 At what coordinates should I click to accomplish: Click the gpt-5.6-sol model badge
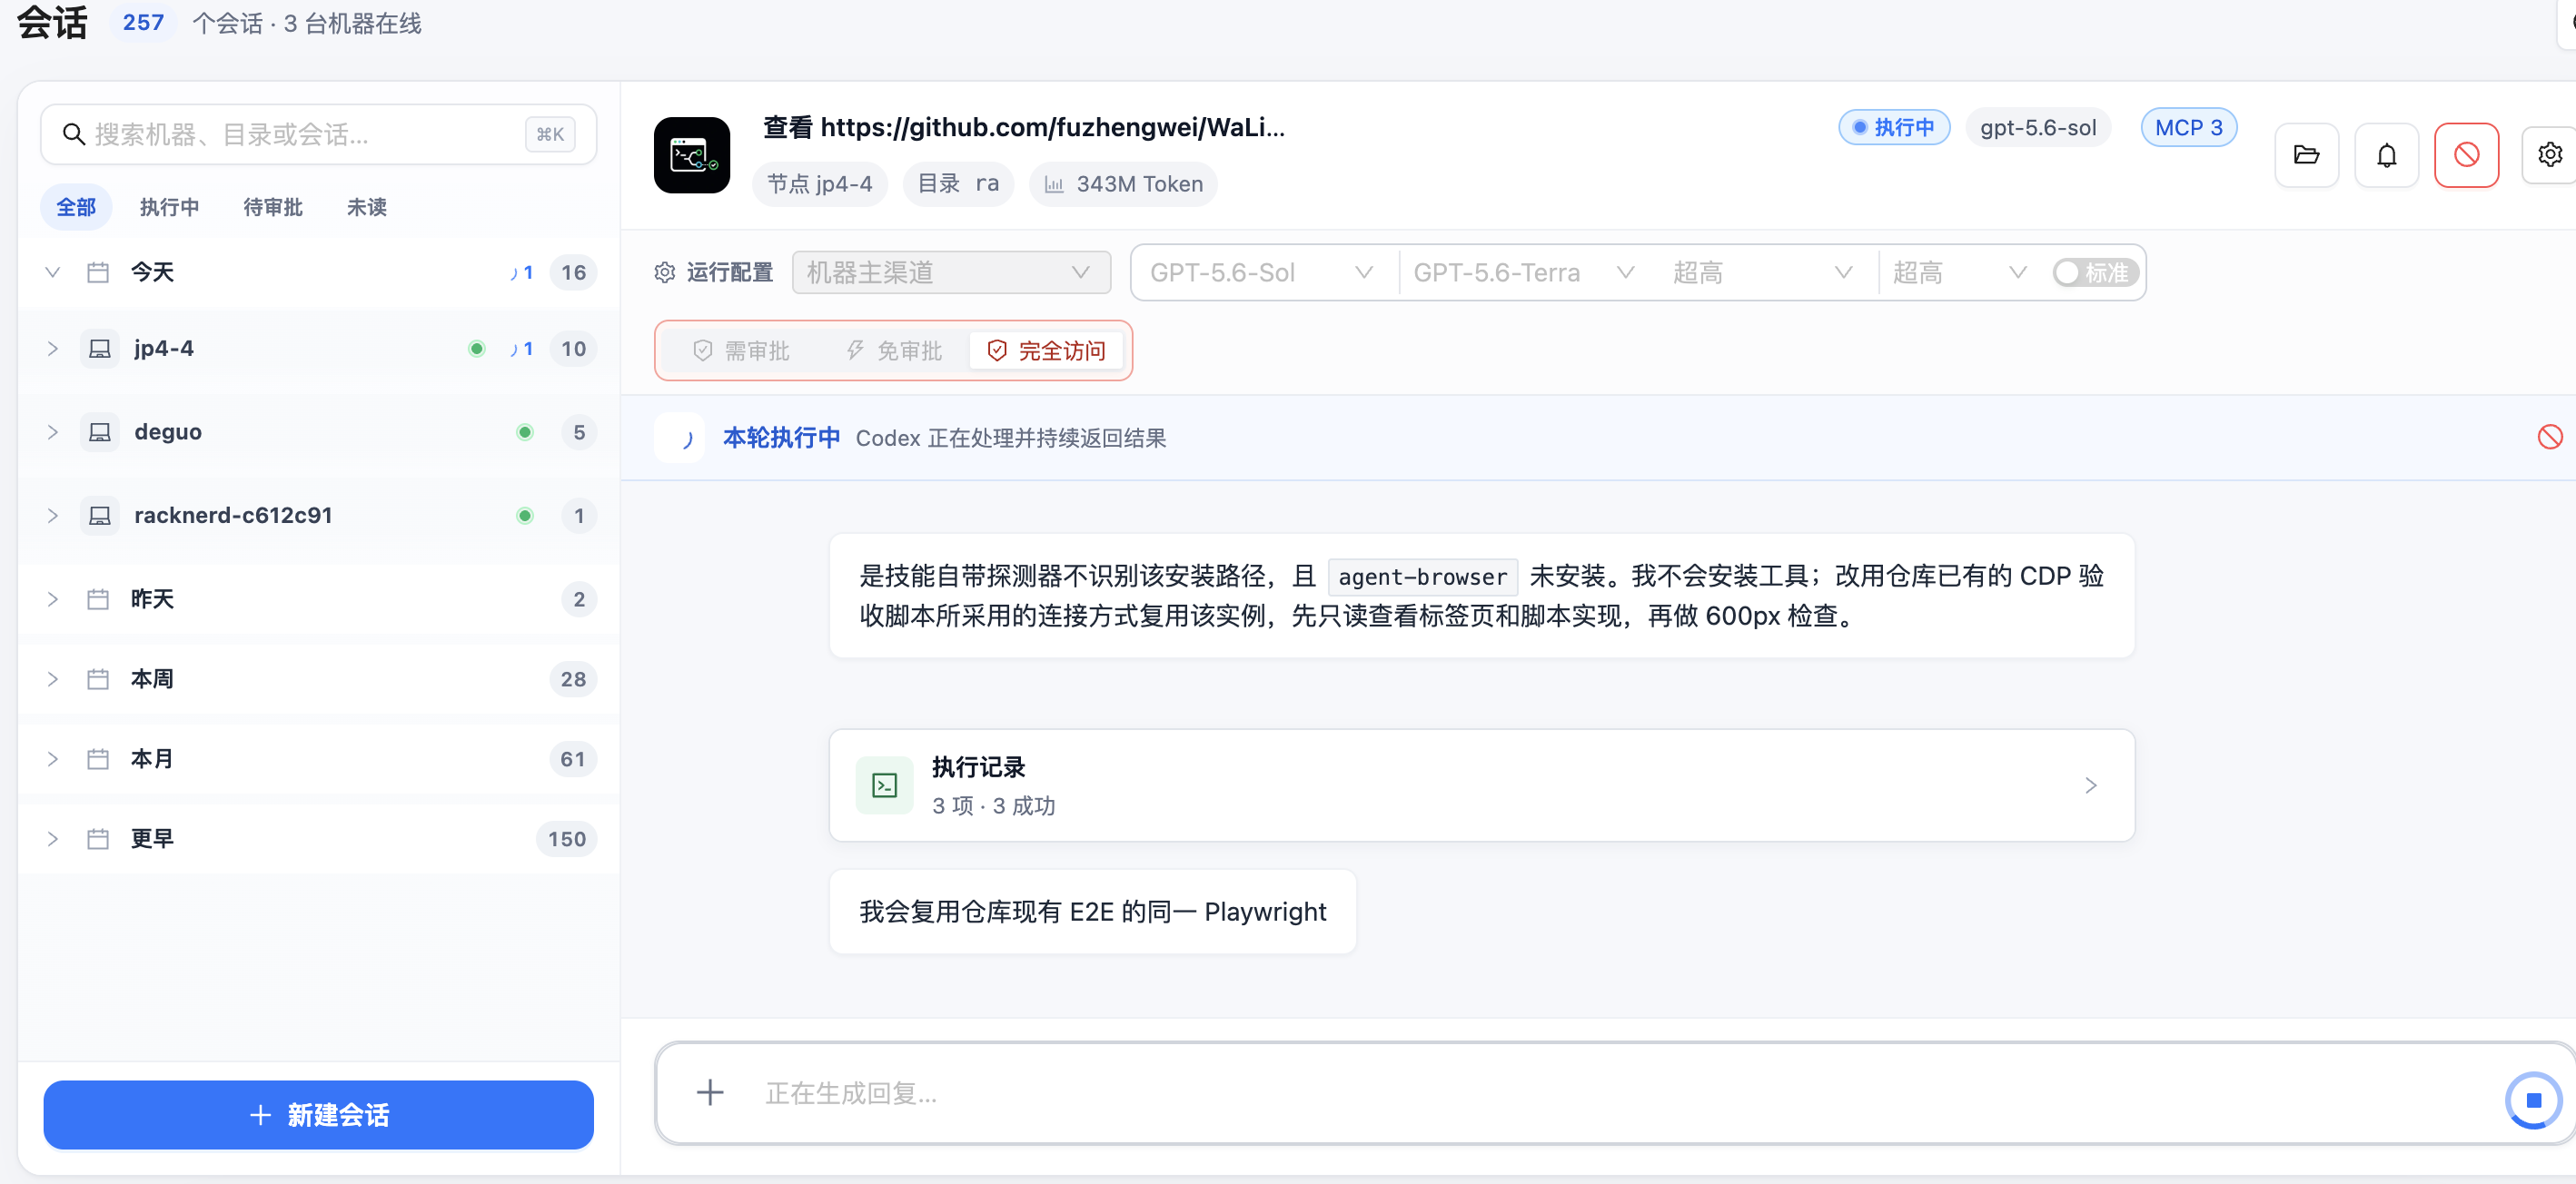click(x=2038, y=128)
